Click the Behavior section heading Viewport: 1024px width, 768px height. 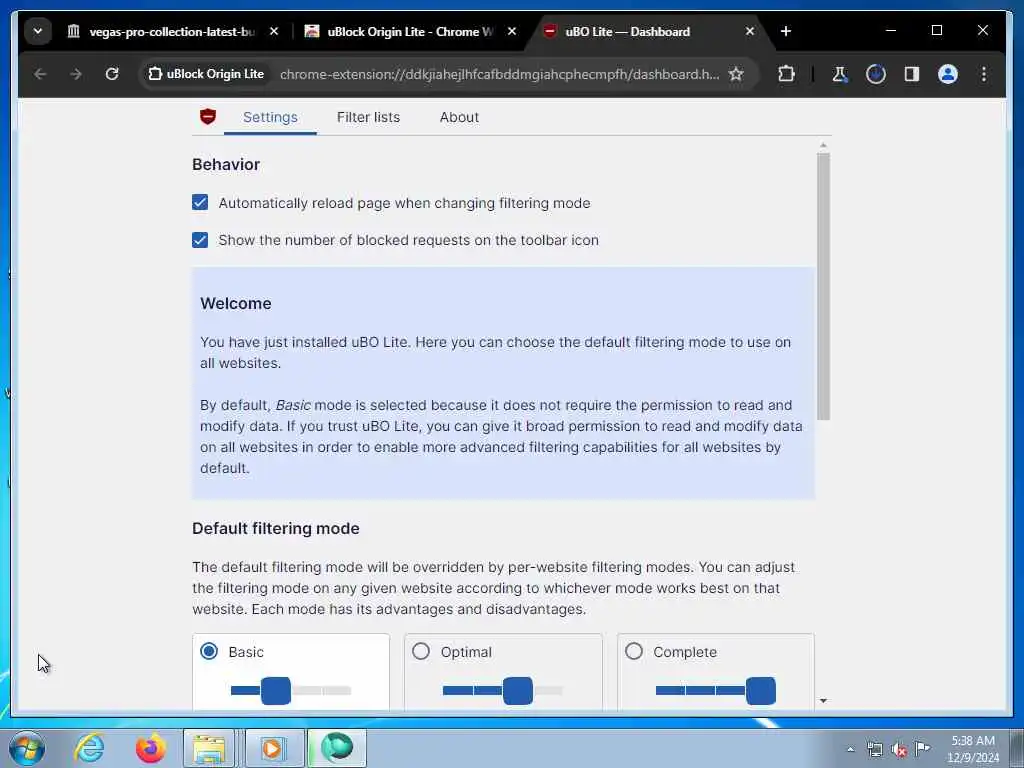coord(226,165)
